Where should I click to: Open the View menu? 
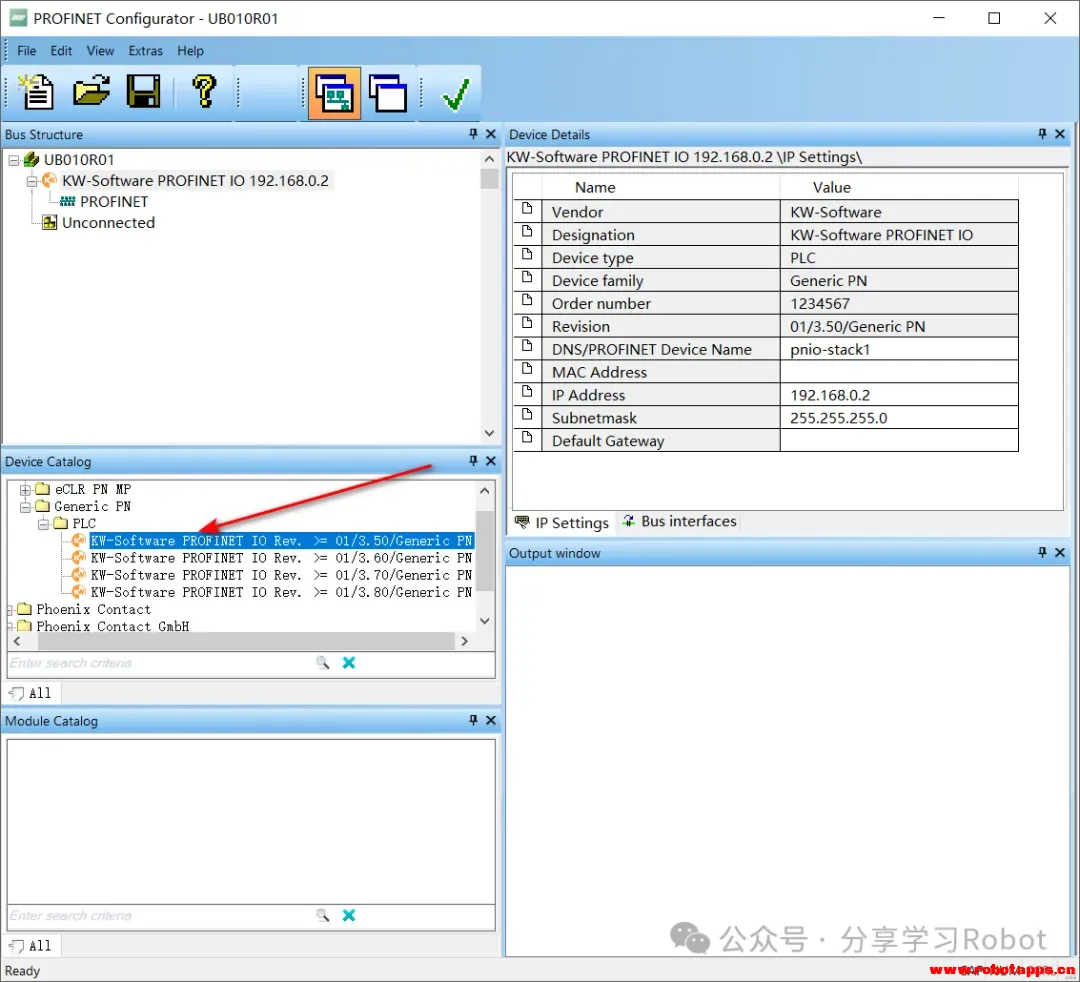tap(101, 51)
